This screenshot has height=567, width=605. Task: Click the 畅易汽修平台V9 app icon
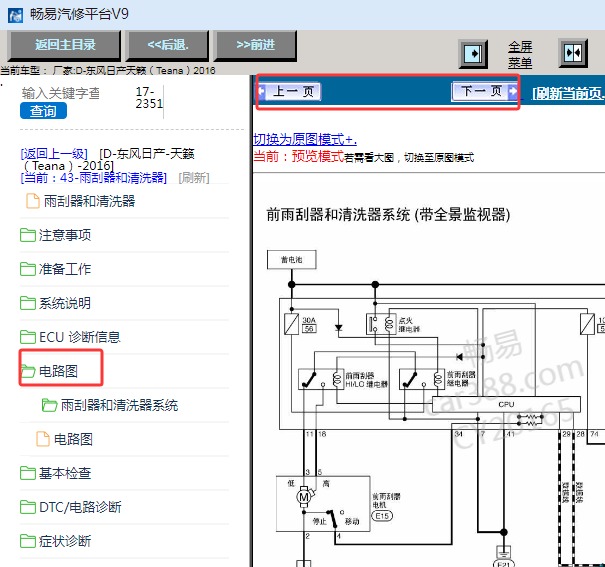point(15,16)
